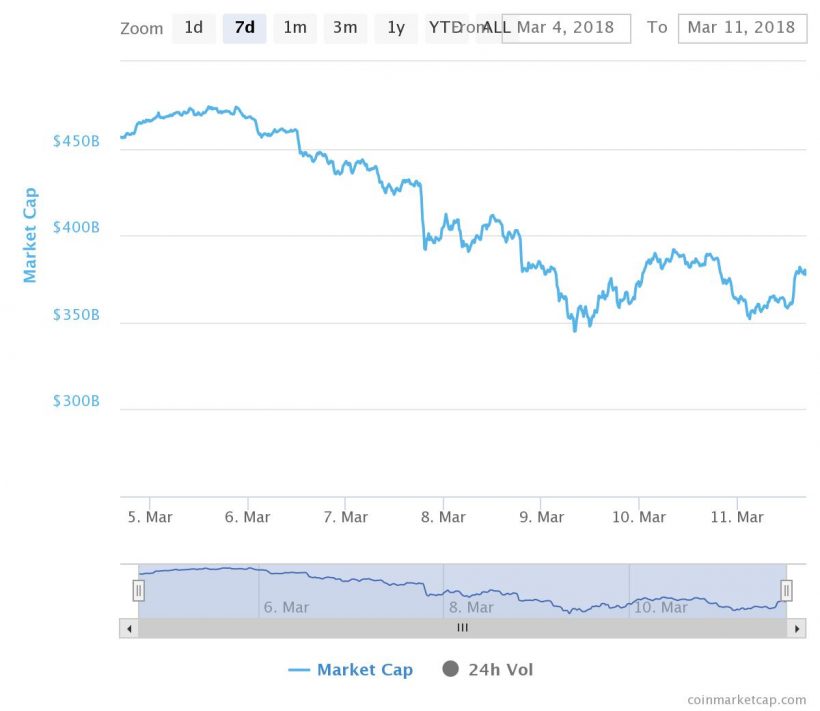Set chart zoom to 1d
Screen dimensions: 820x711
coord(194,28)
